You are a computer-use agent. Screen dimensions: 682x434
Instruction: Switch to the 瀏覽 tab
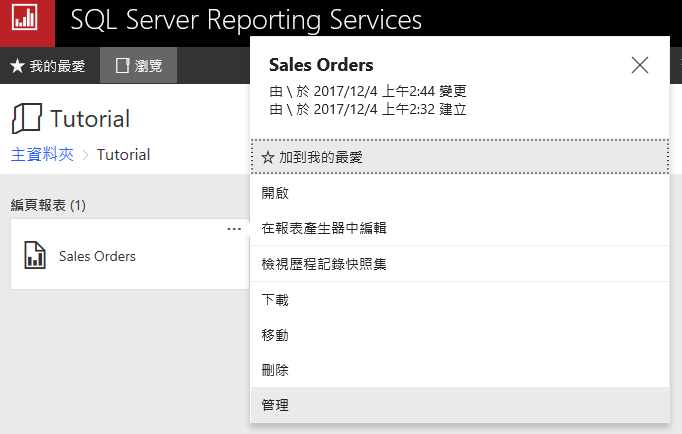click(x=139, y=66)
